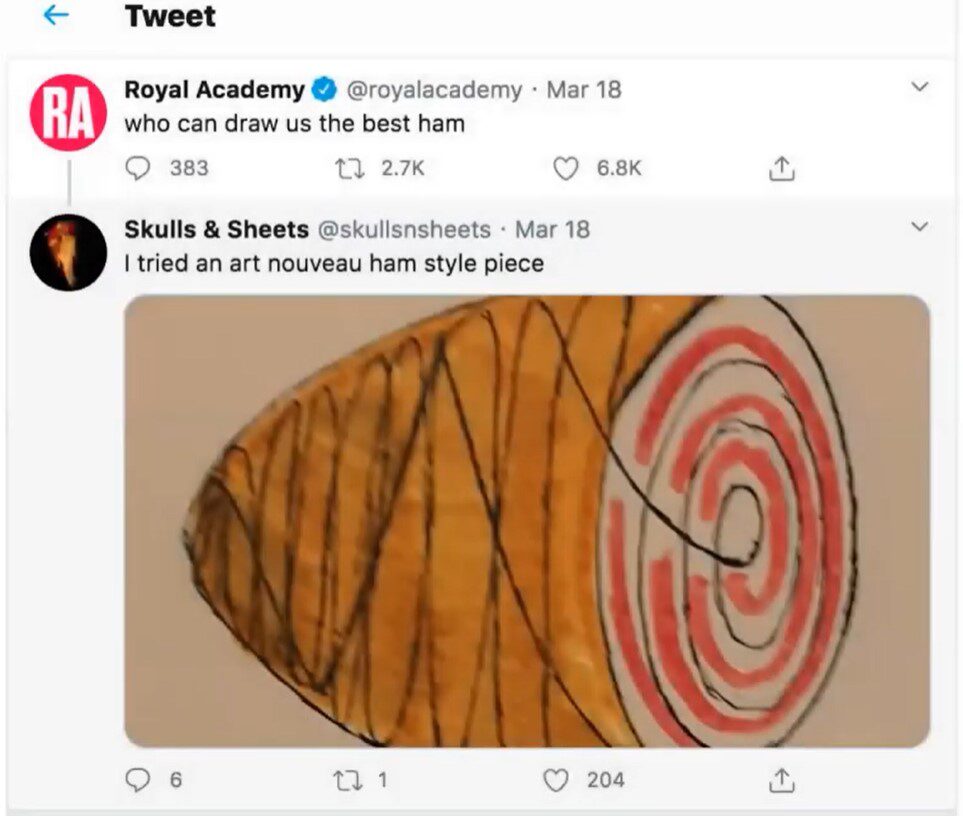The image size is (963, 816).
Task: Reply to the Royal Academy tweet
Action: [x=137, y=168]
